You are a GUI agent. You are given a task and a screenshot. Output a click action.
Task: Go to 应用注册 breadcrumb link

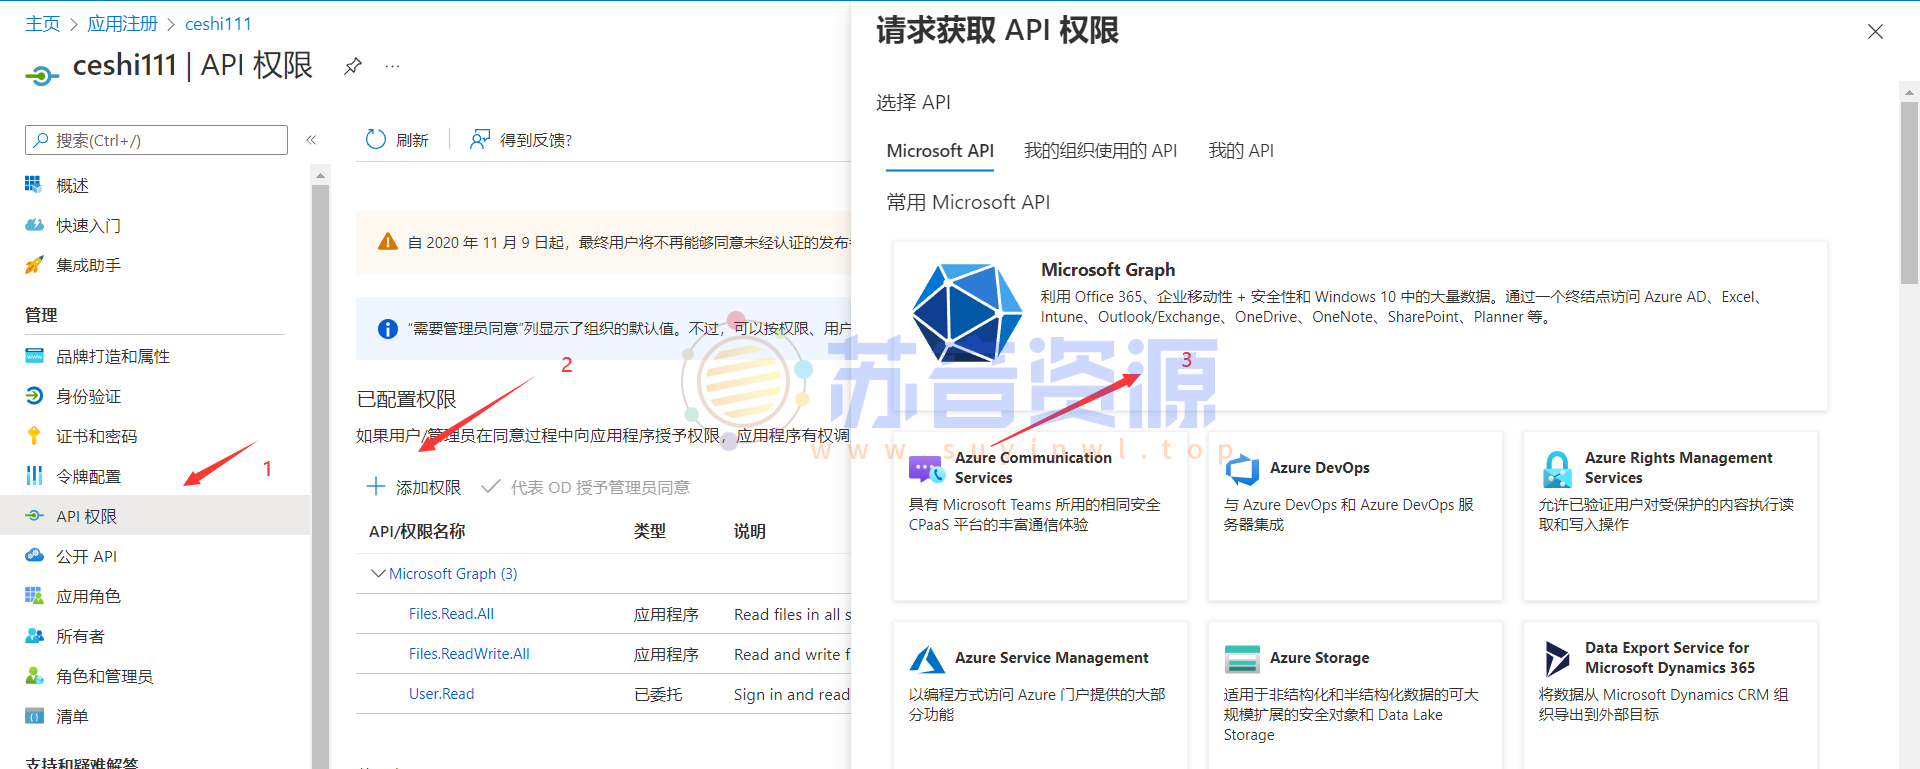123,24
